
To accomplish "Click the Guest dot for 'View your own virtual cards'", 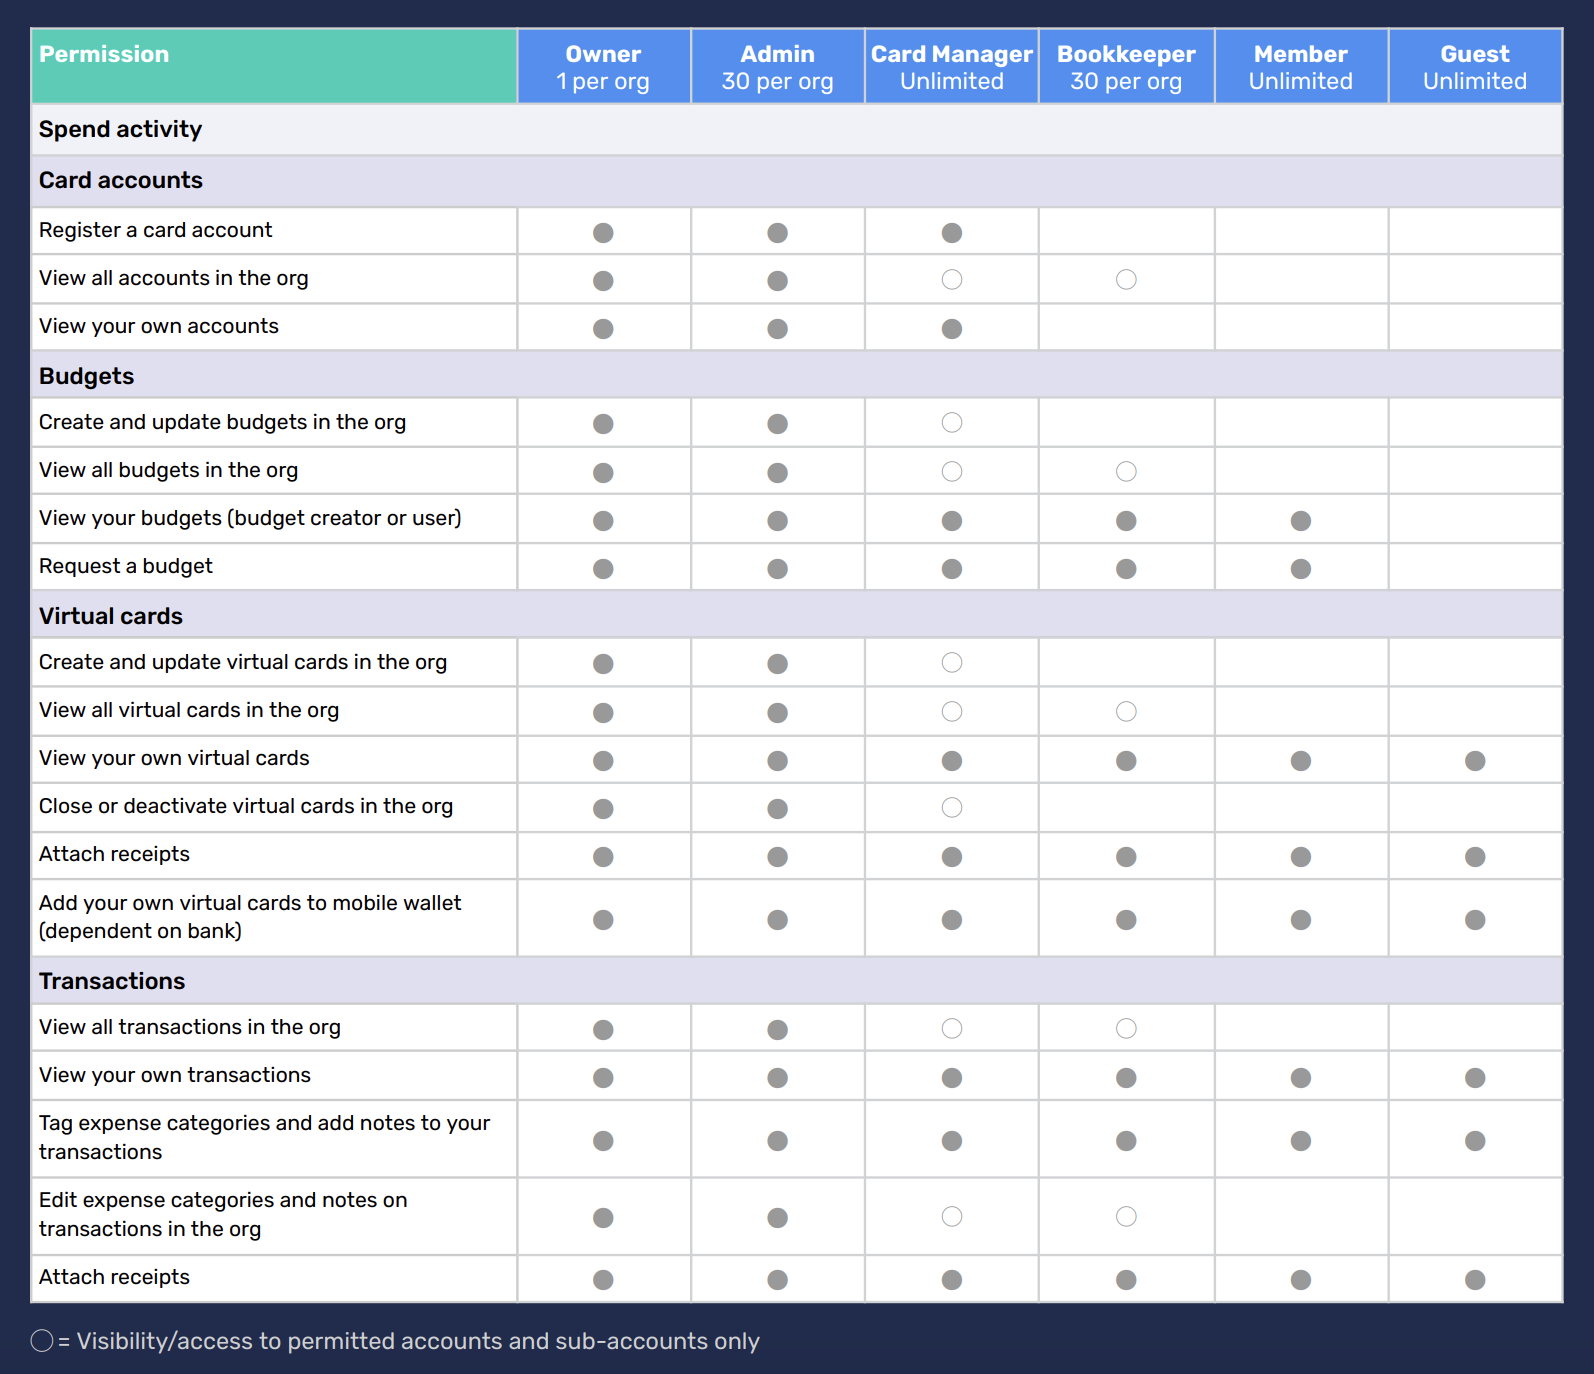I will tap(1475, 761).
